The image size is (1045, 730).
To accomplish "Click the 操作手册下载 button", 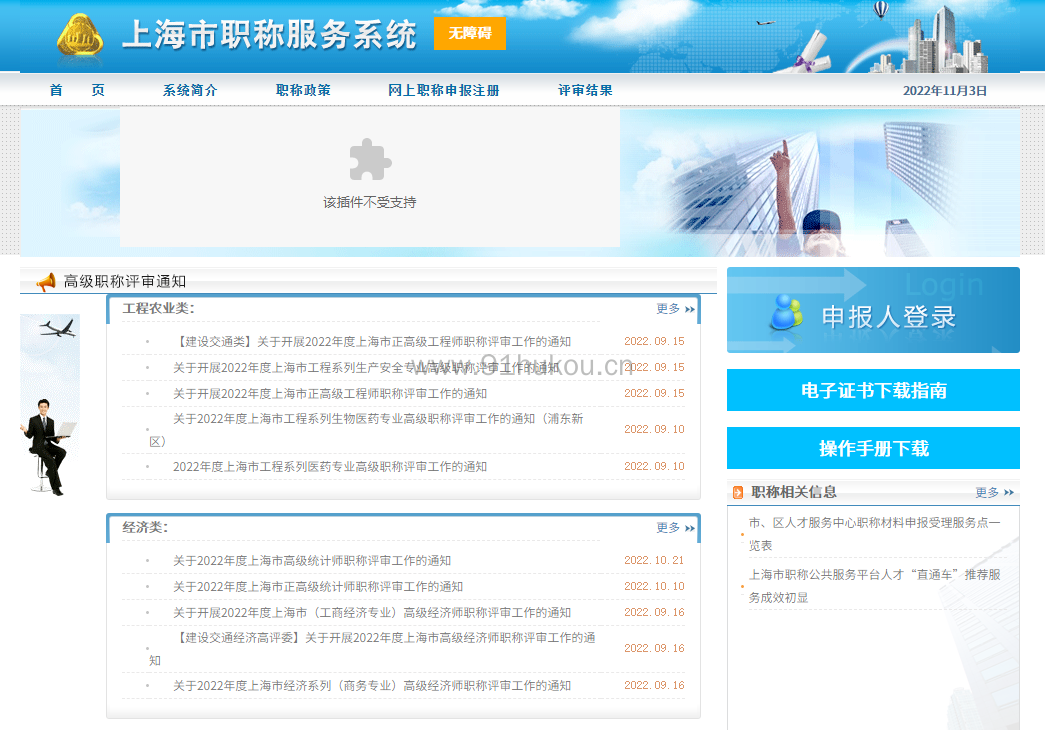I will [x=873, y=448].
